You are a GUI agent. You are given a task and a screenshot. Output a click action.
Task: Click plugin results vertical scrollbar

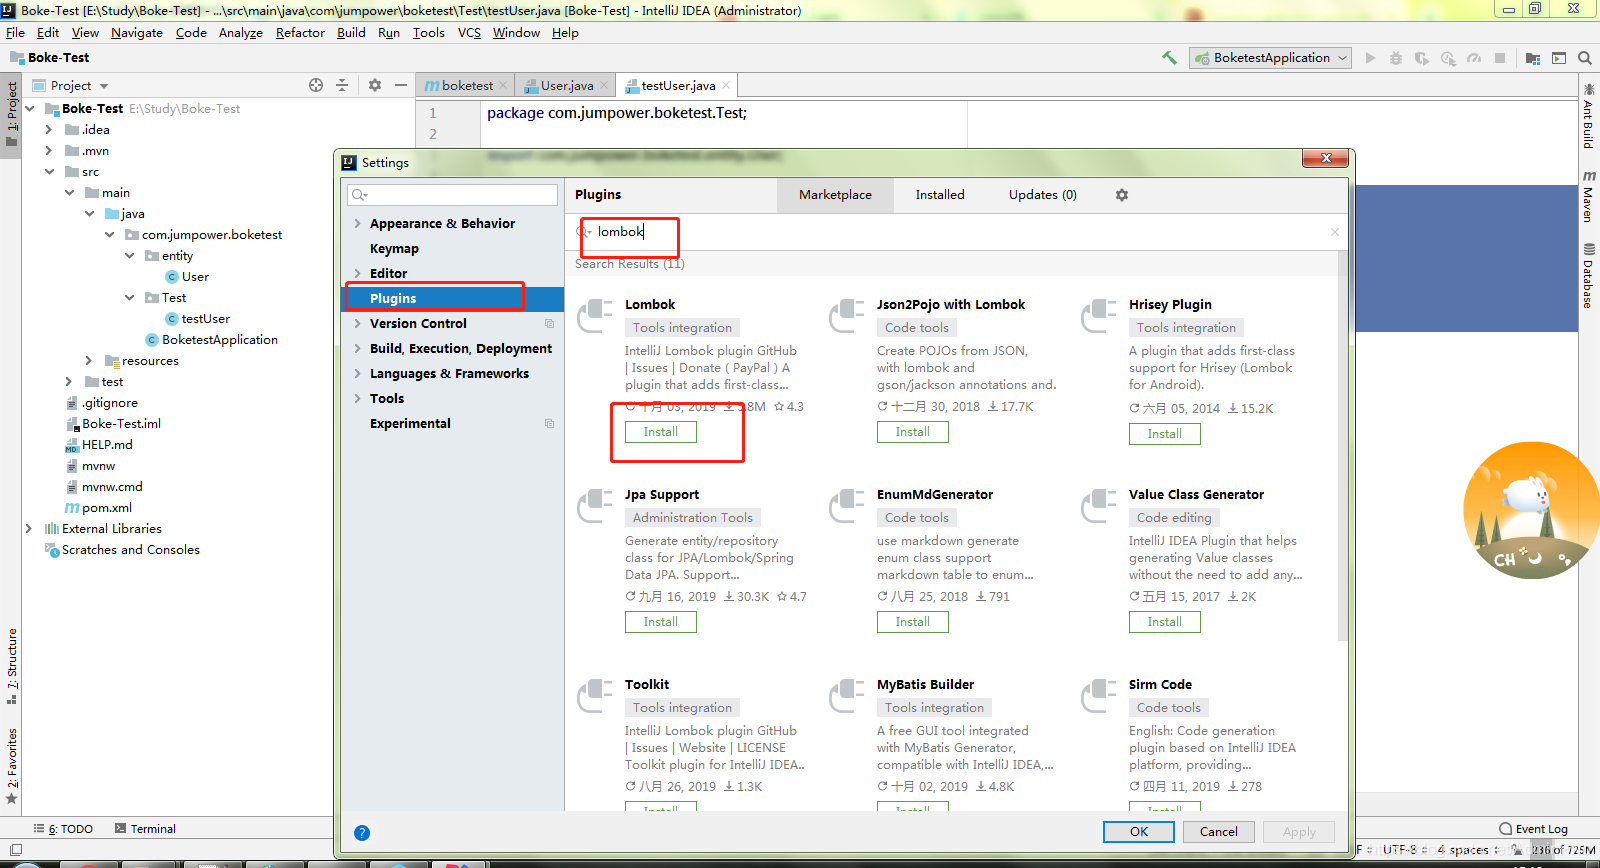[x=1342, y=445]
